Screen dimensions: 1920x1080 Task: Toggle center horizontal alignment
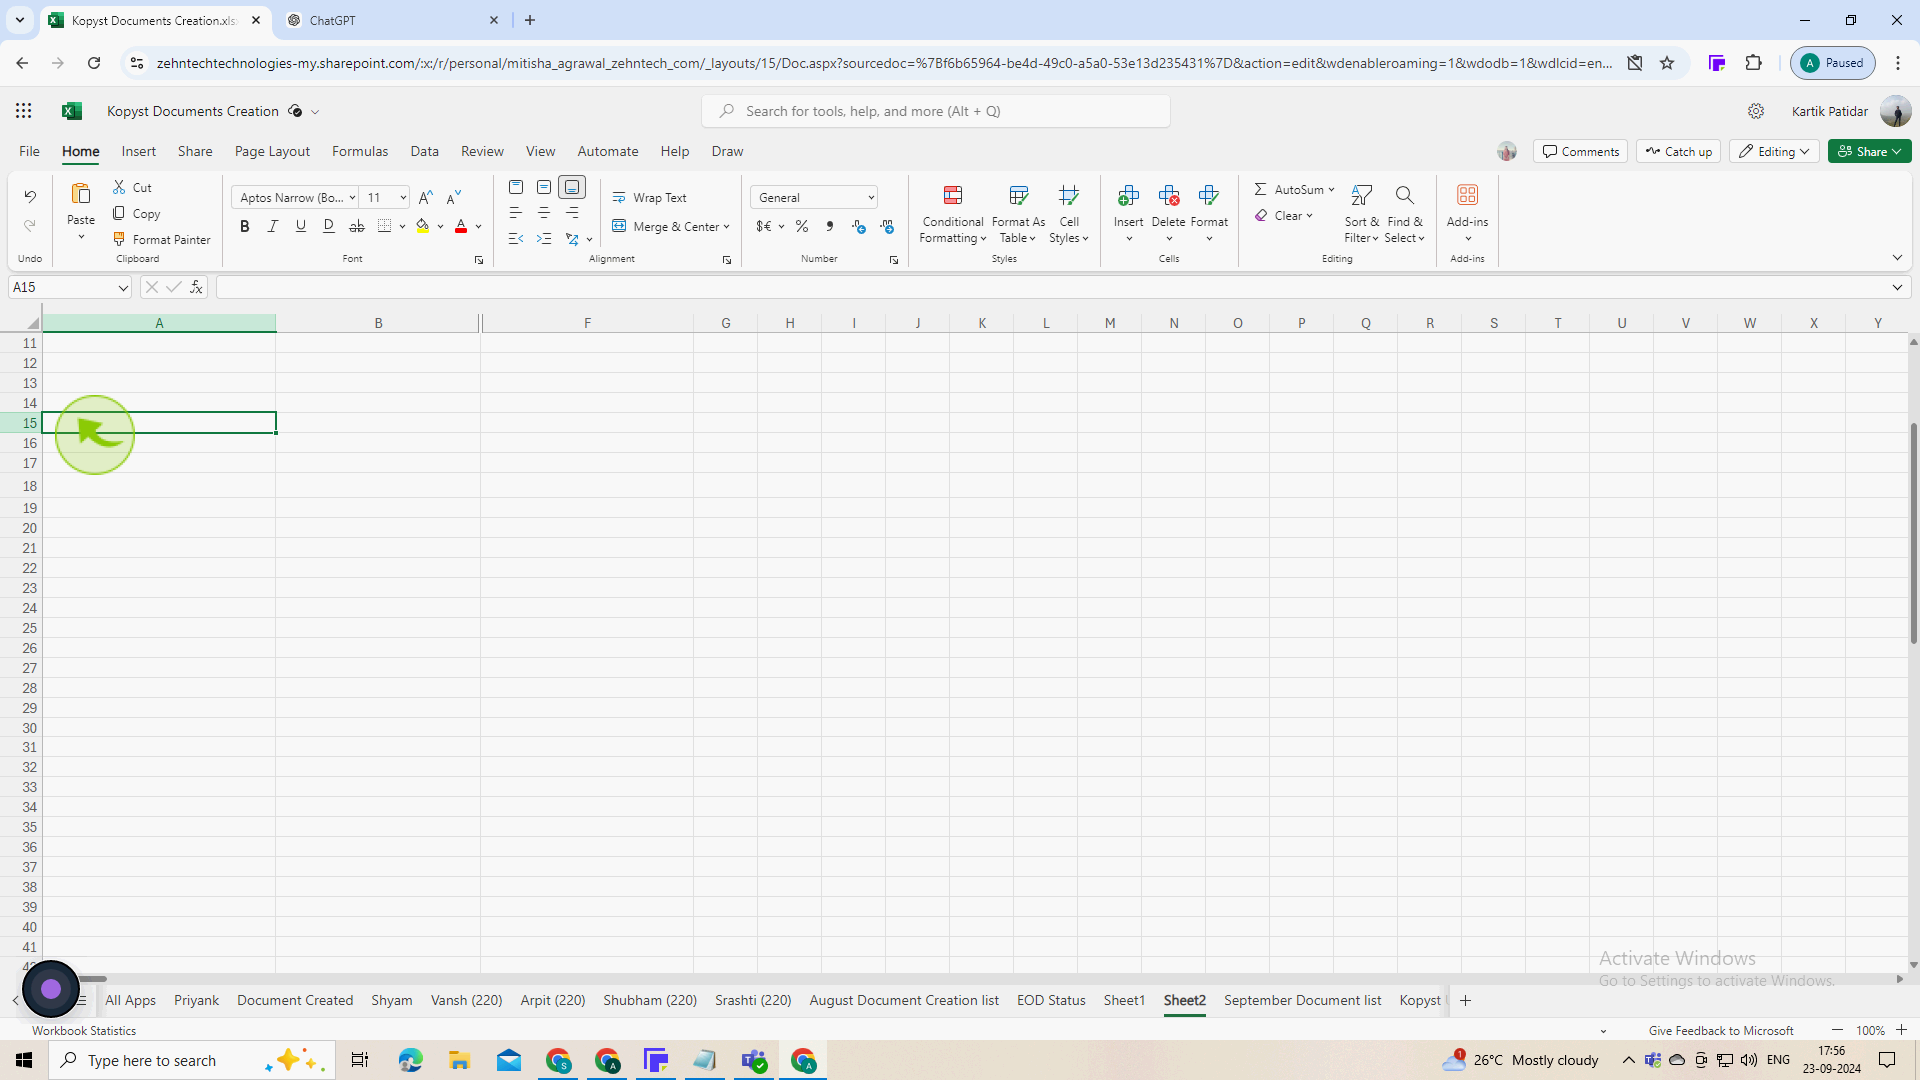(x=544, y=213)
